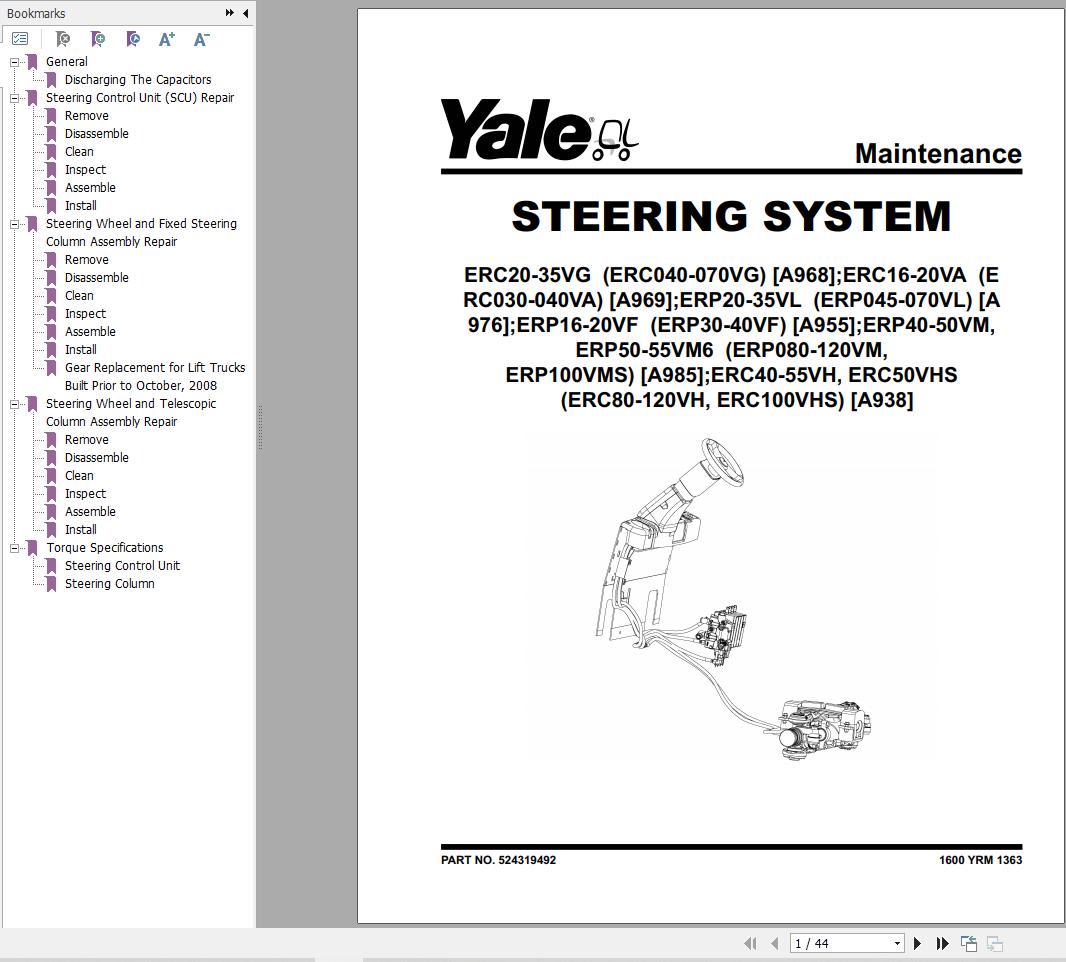Select Remove under Telescopic Column Repair
This screenshot has height=962, width=1066.
(x=86, y=440)
